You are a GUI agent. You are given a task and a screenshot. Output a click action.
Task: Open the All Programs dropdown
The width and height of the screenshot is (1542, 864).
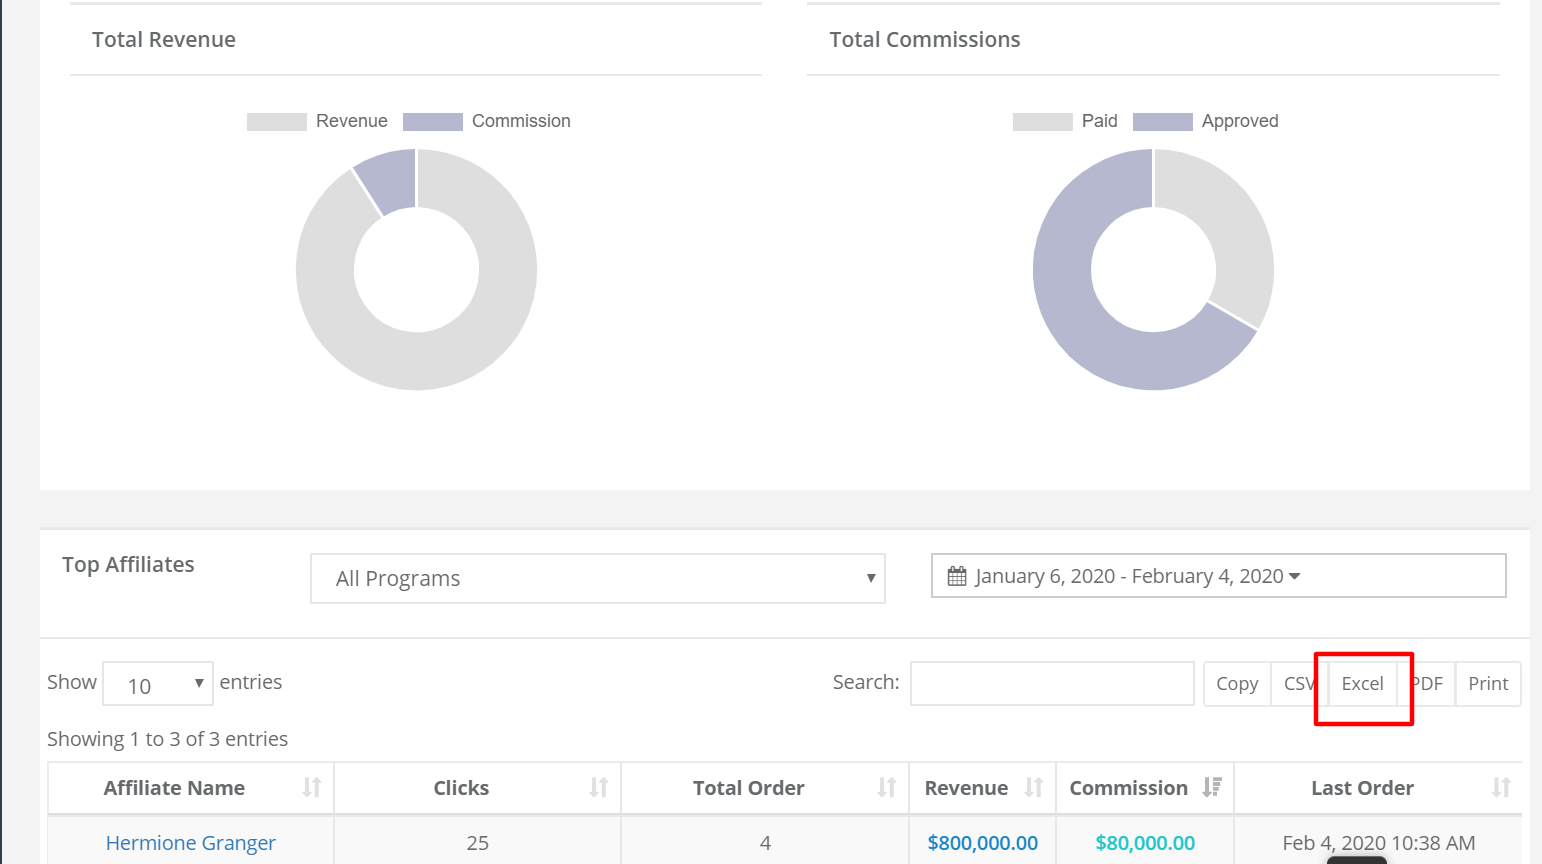click(x=598, y=578)
